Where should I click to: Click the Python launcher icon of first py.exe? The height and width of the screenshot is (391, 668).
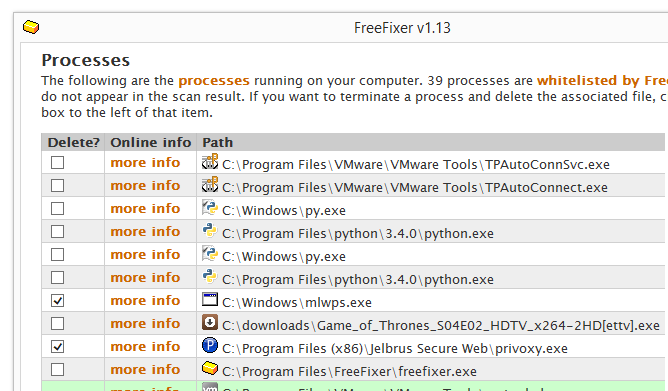[210, 208]
